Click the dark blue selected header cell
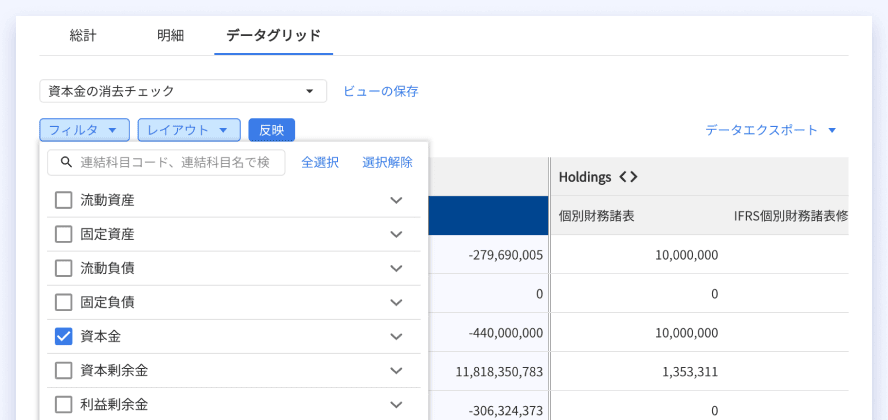 point(488,216)
